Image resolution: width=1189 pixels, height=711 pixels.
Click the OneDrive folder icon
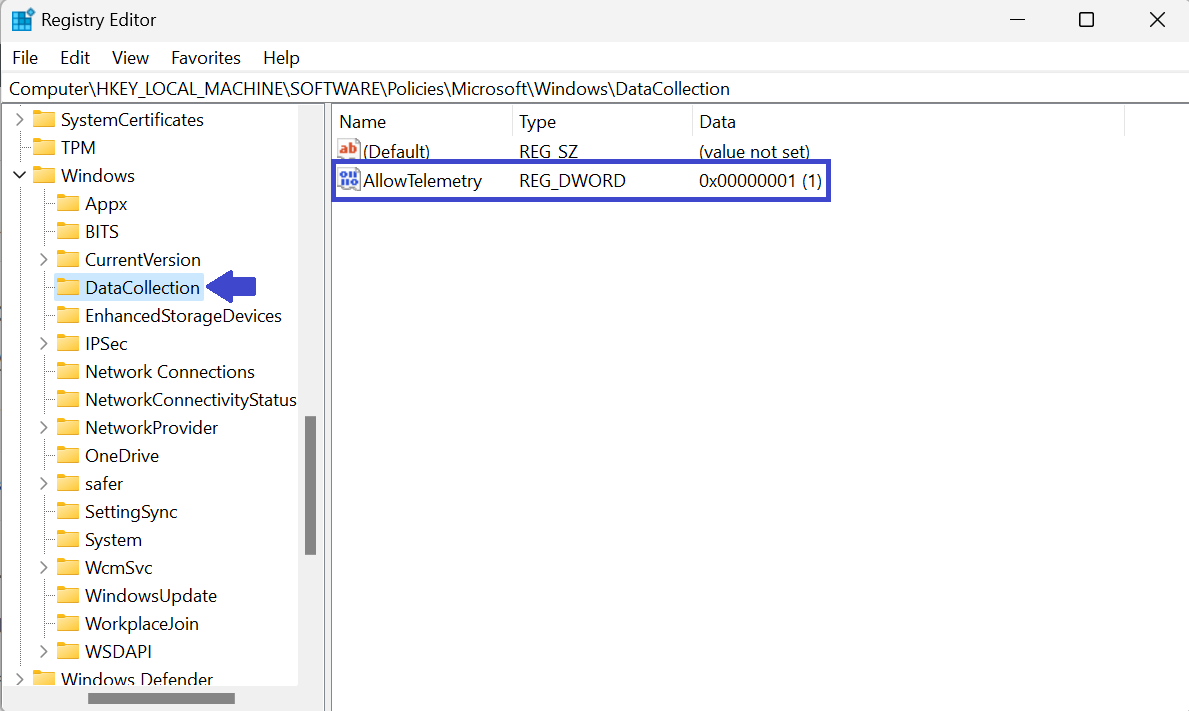pos(68,456)
